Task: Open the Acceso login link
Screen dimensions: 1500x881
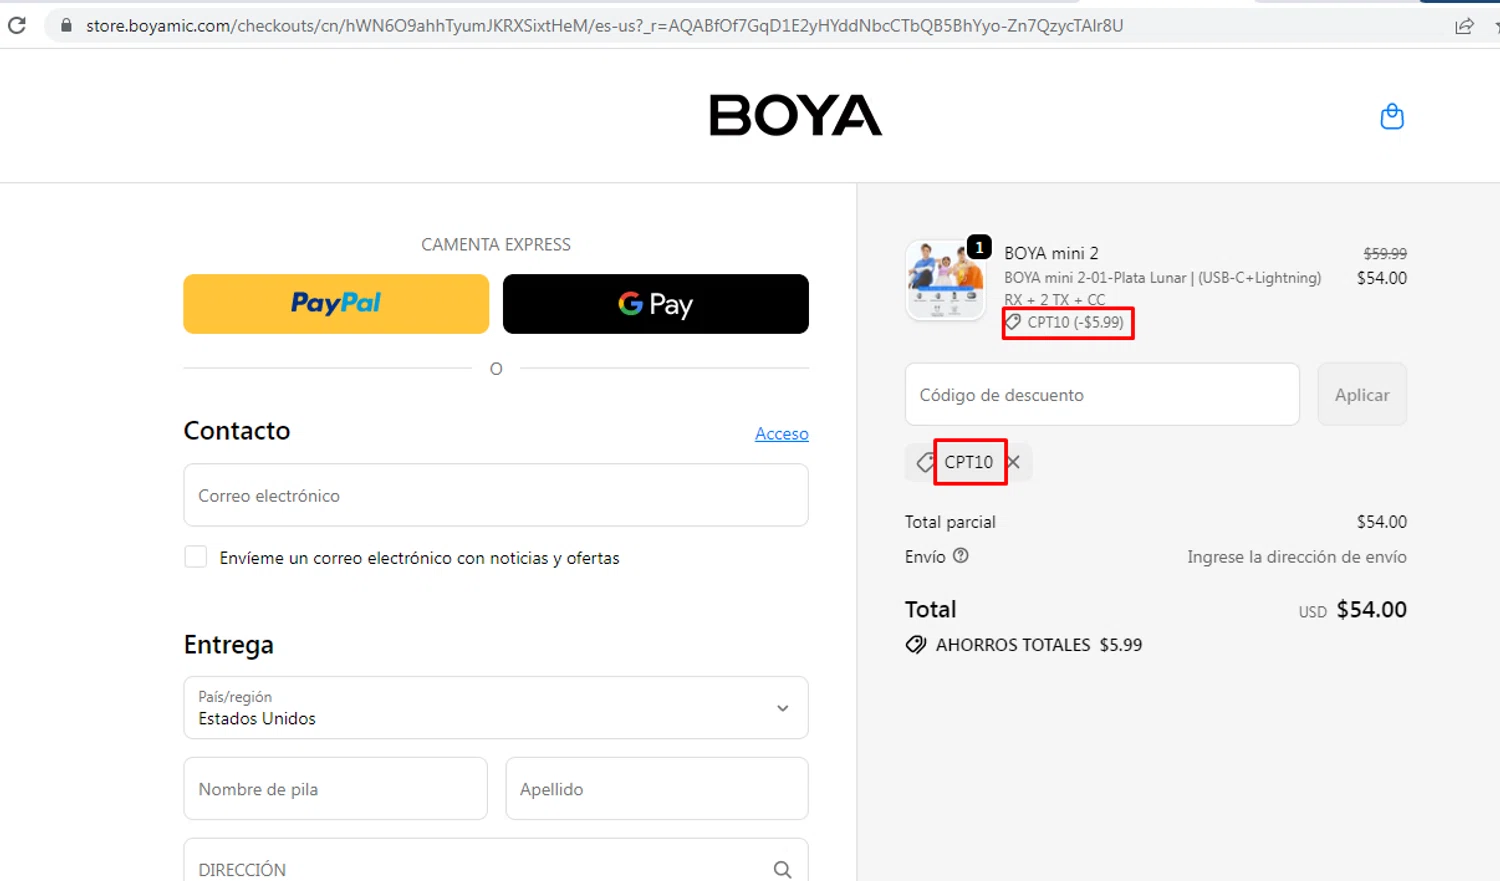Action: pos(782,434)
